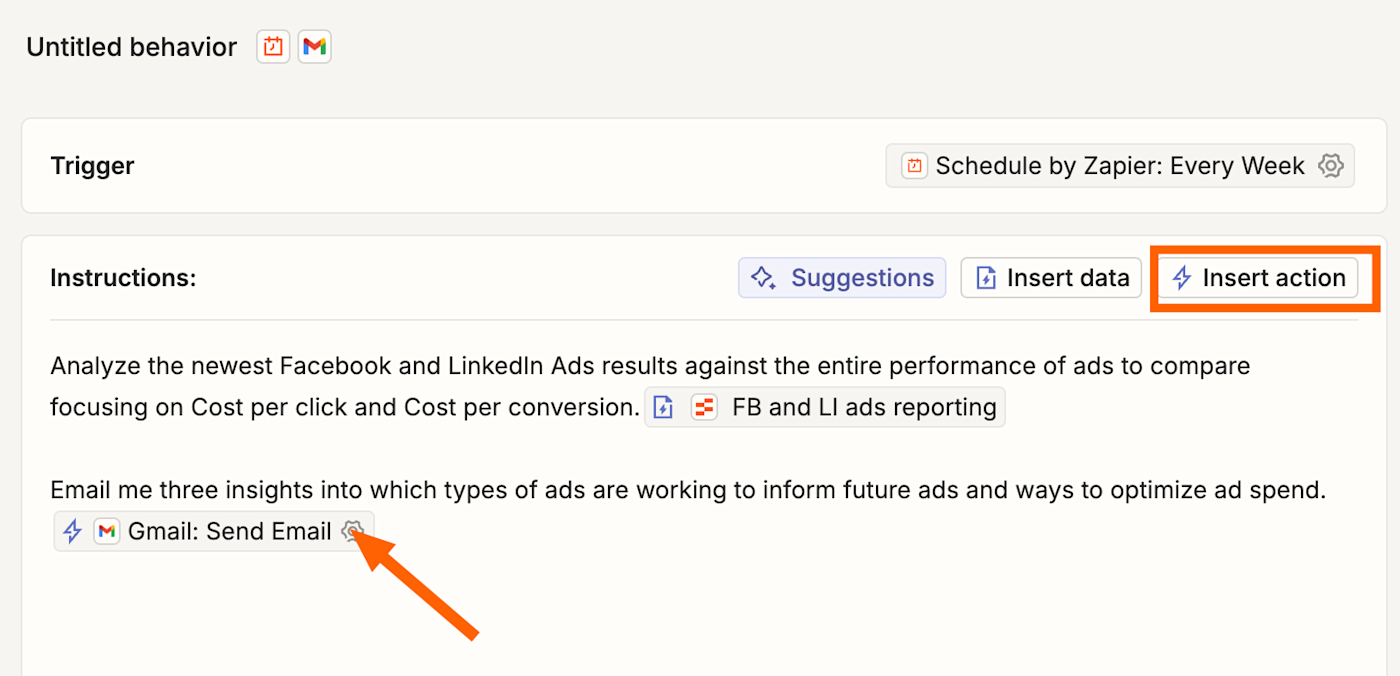
Task: Open the Schedule by Zapier: Every Week trigger
Action: point(1119,166)
